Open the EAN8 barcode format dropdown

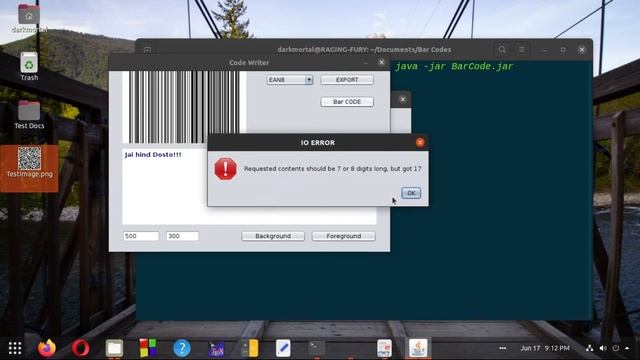click(290, 80)
